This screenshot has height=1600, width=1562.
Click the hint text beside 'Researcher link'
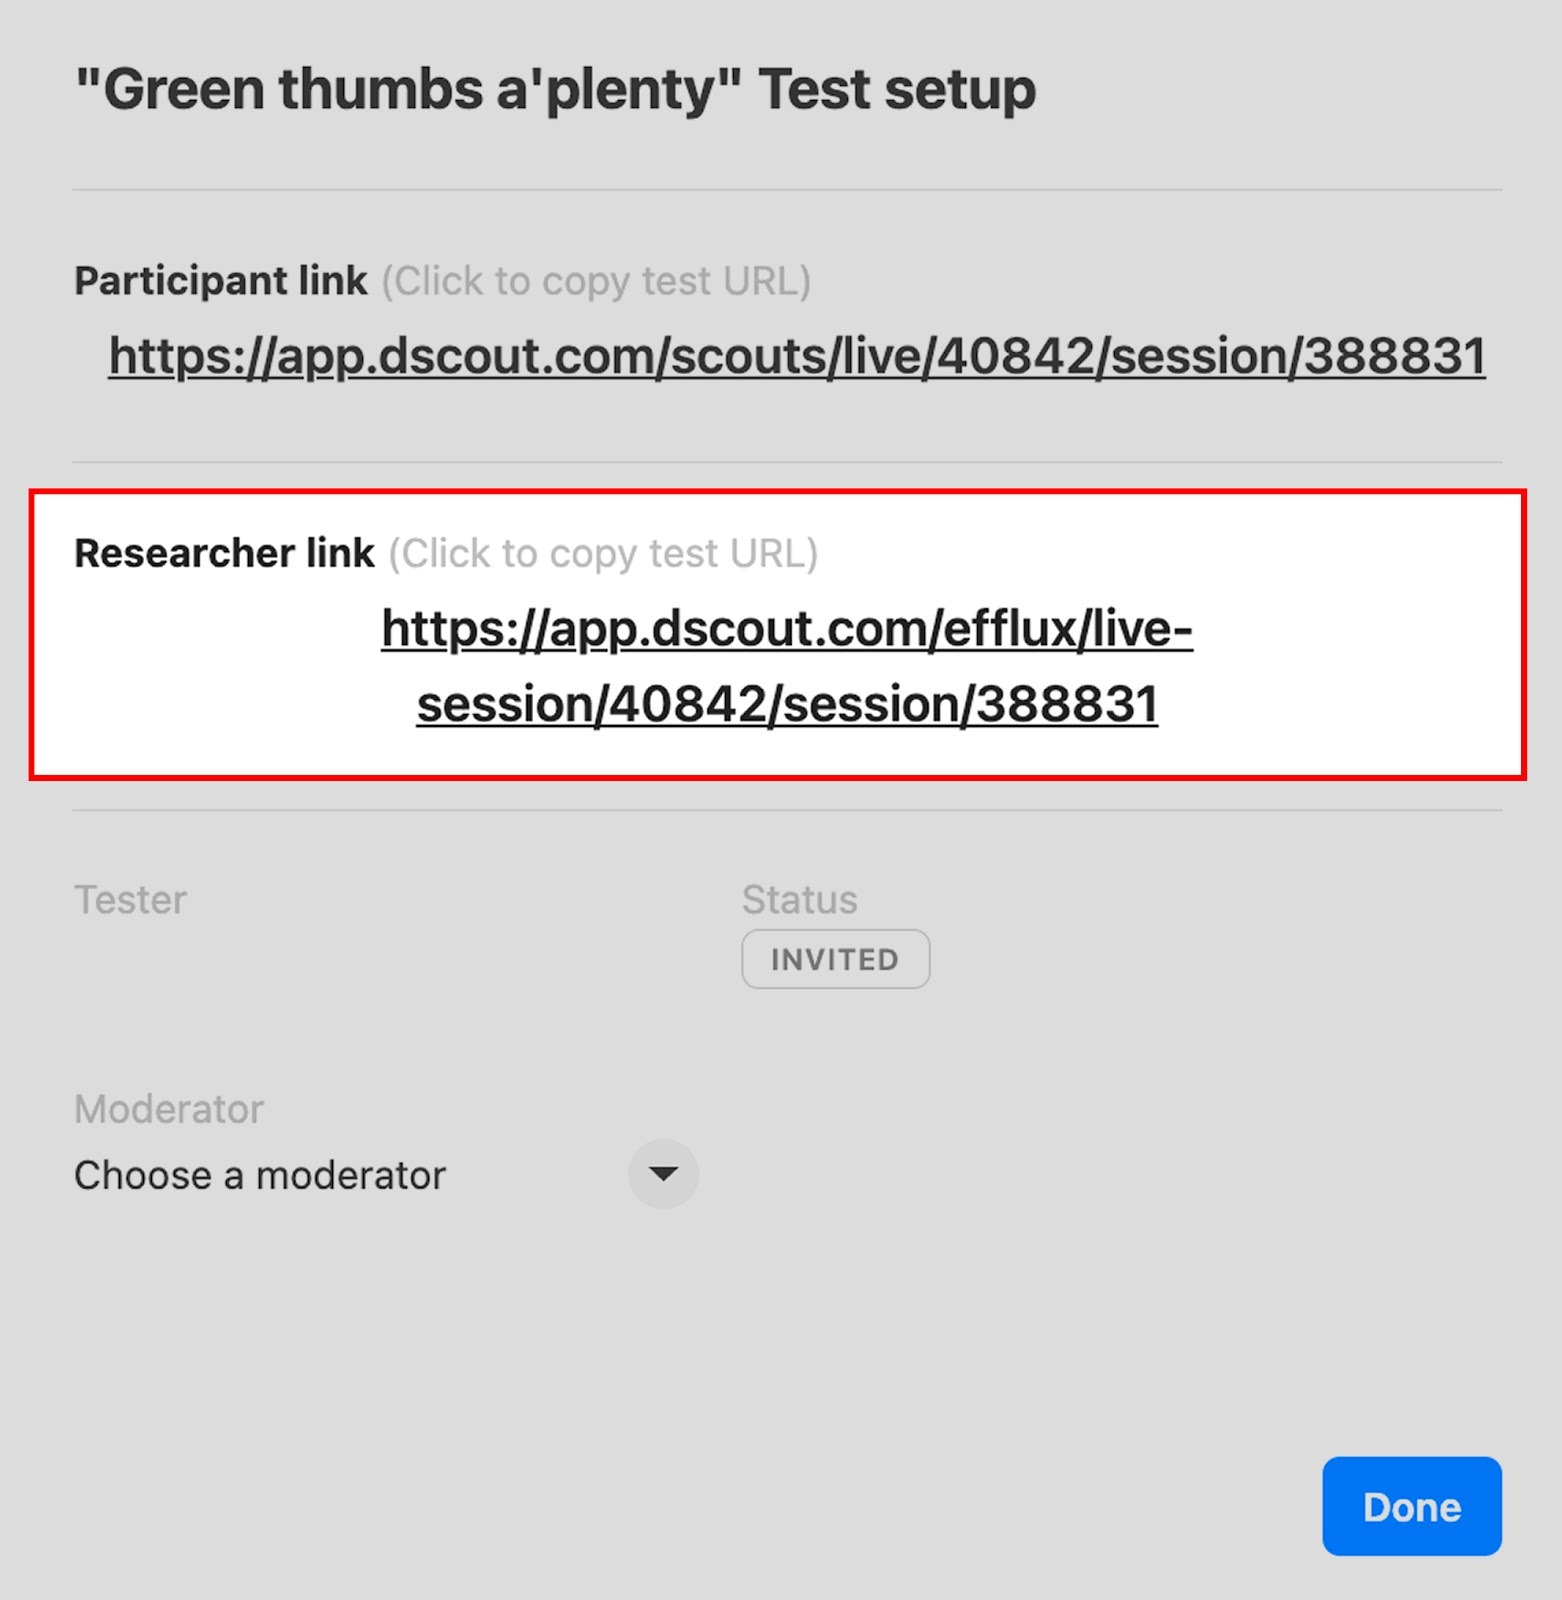click(x=602, y=554)
